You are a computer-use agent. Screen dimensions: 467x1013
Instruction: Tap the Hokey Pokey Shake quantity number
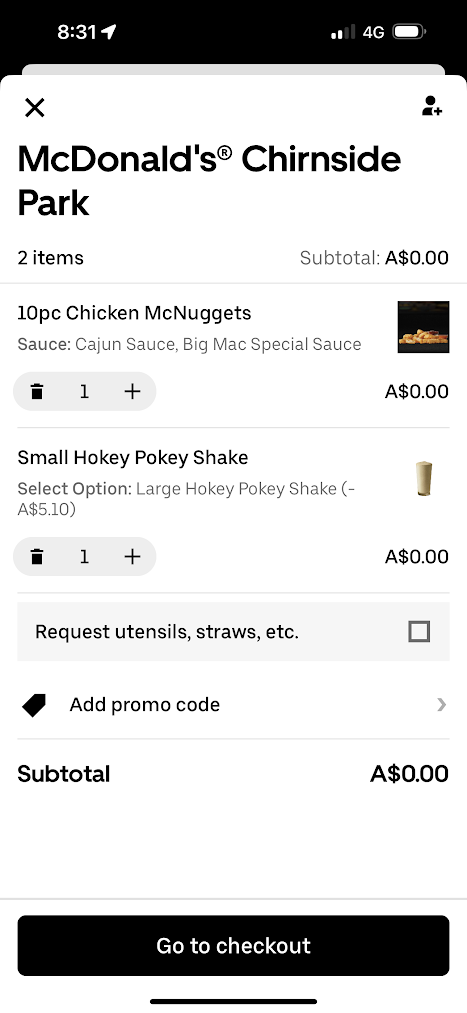click(x=84, y=557)
